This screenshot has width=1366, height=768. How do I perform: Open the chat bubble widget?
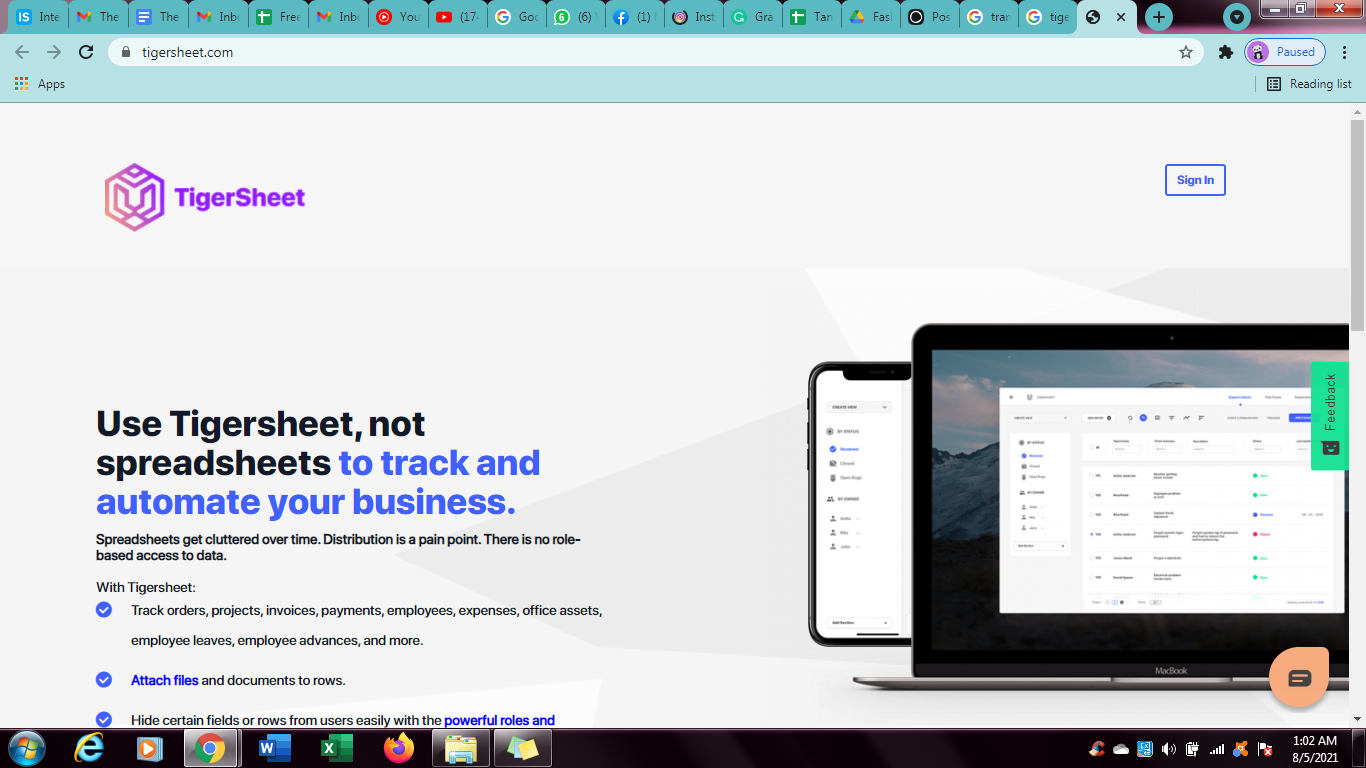click(x=1298, y=677)
